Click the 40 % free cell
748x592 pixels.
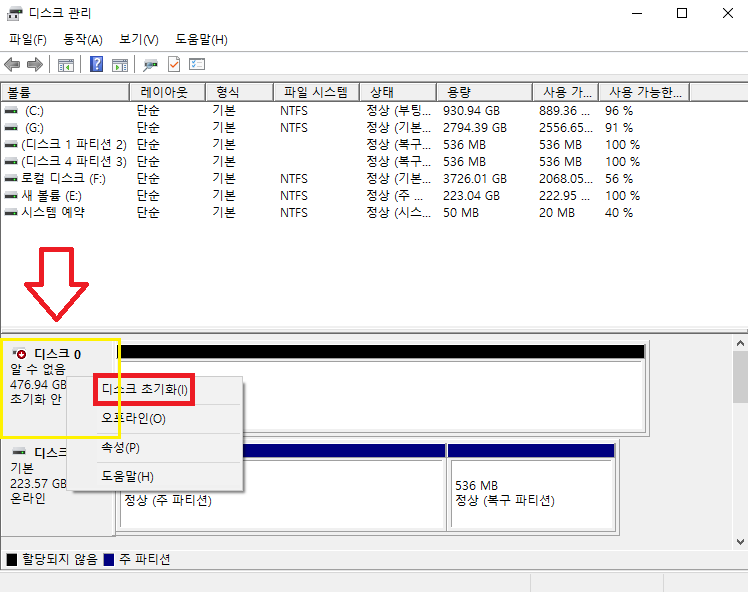619,212
